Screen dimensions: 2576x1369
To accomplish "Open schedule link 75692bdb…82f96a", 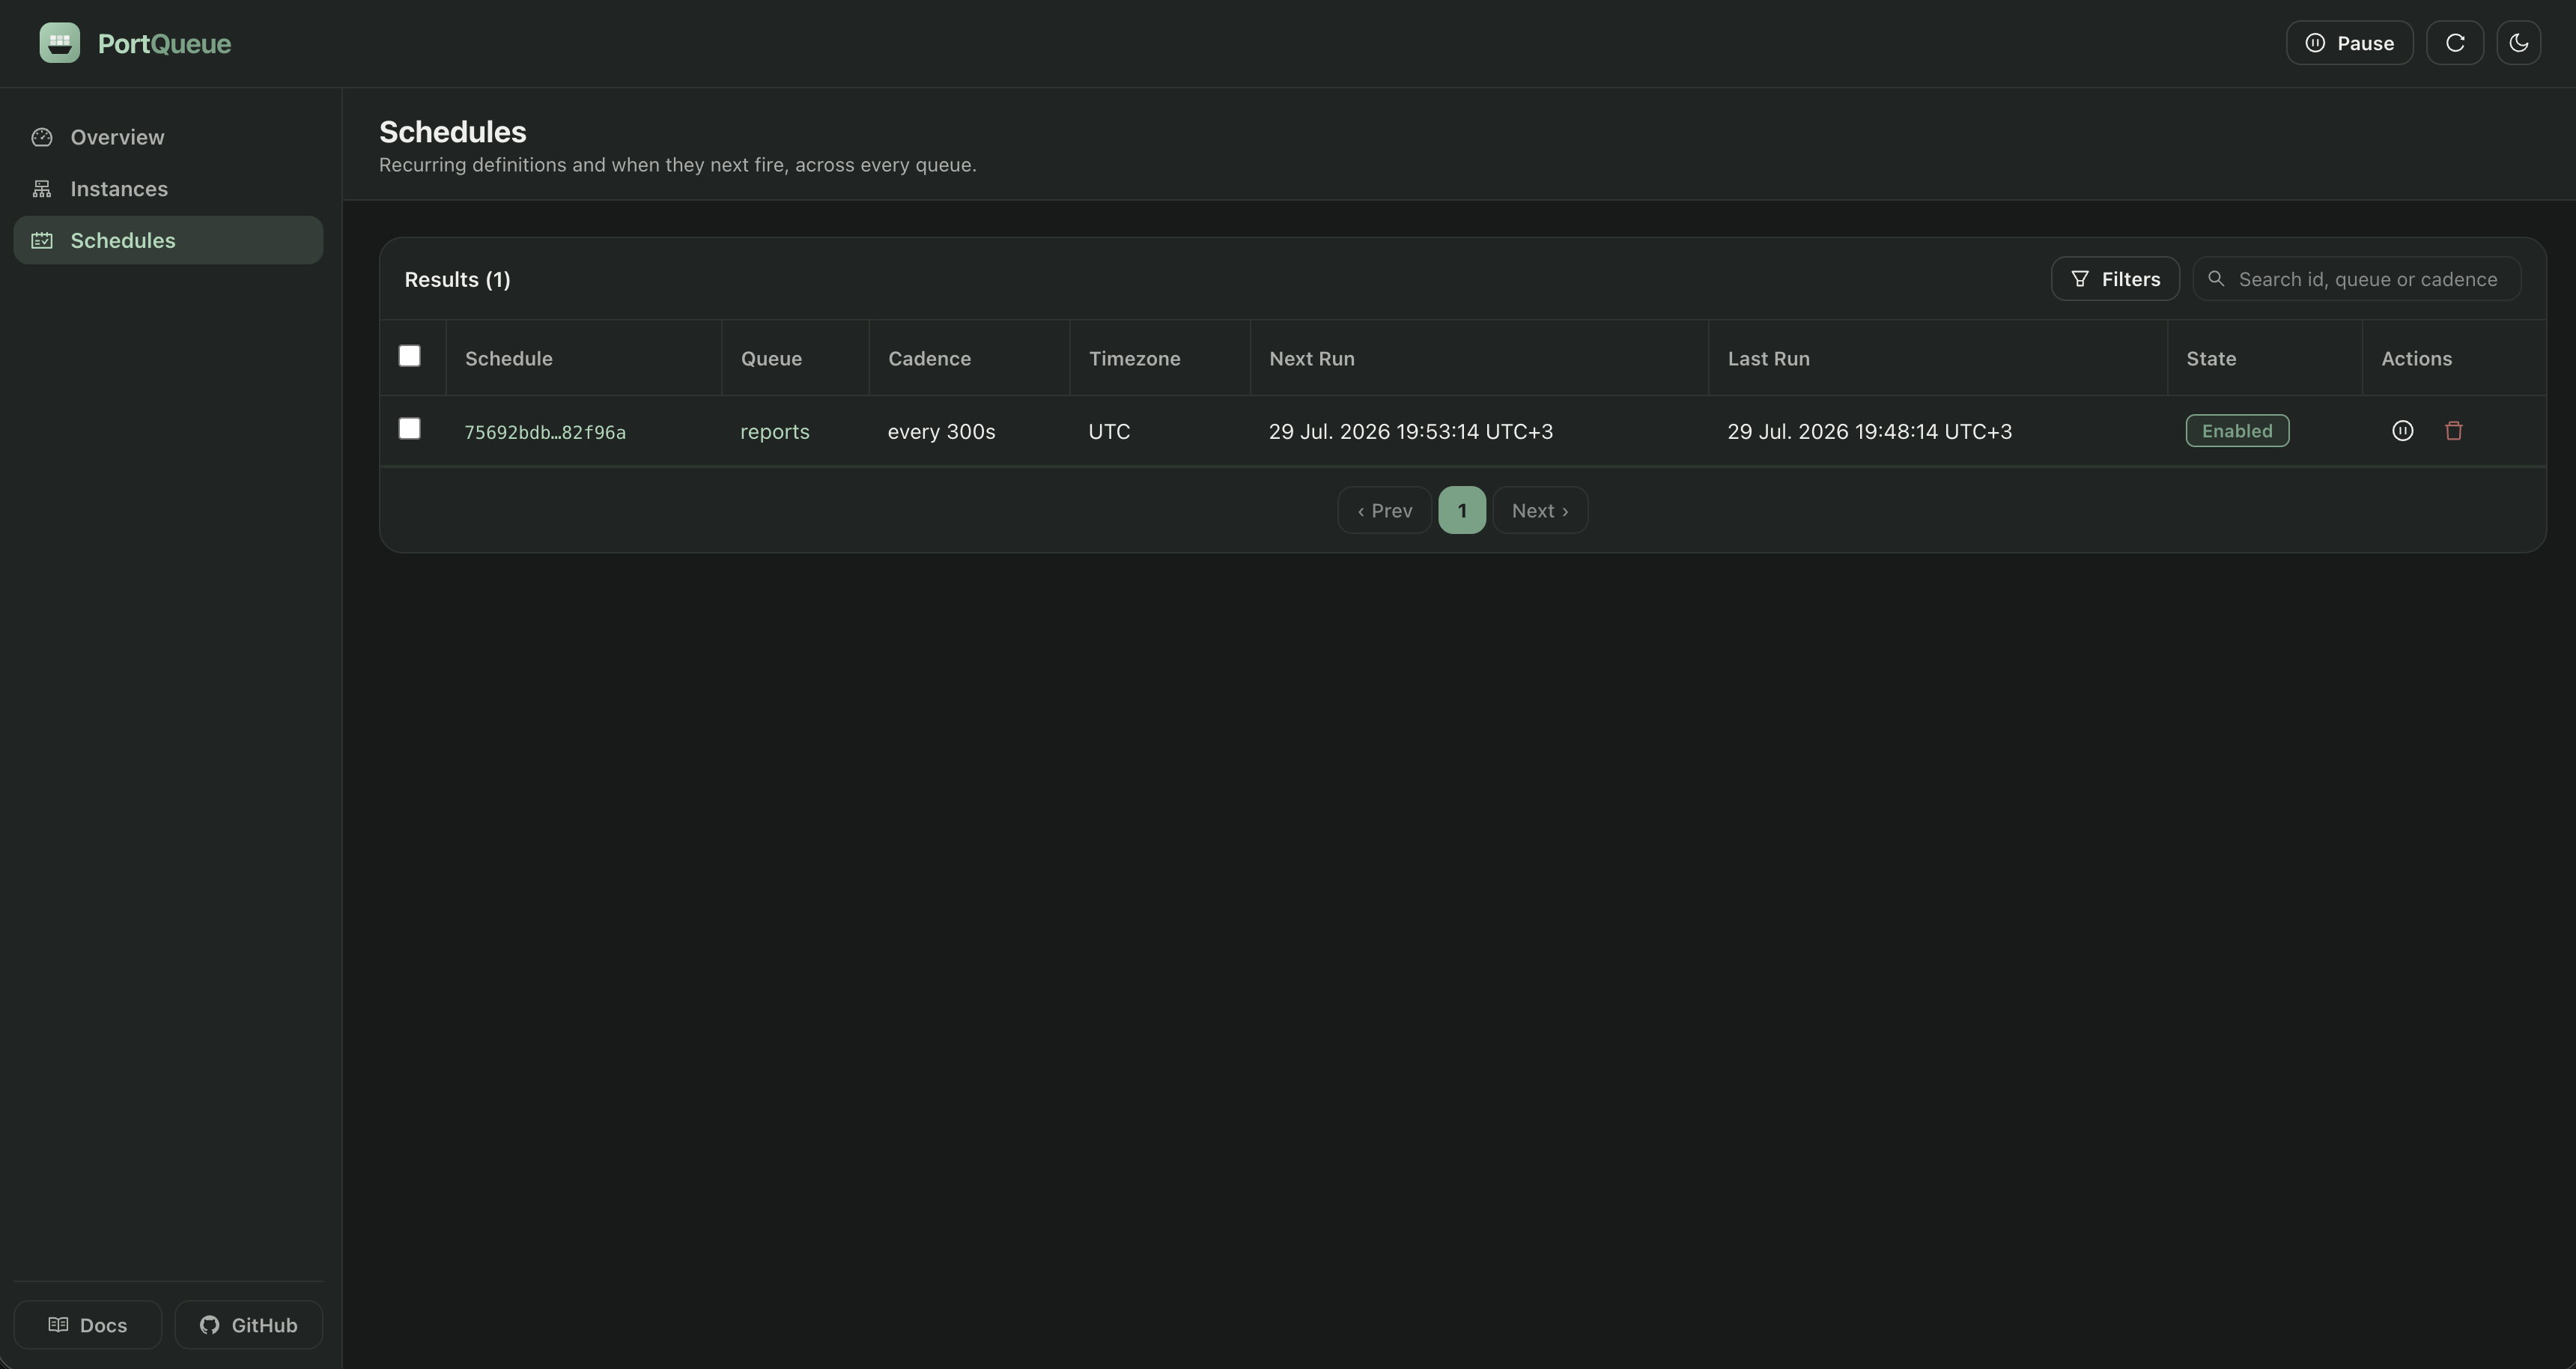I will tap(545, 432).
